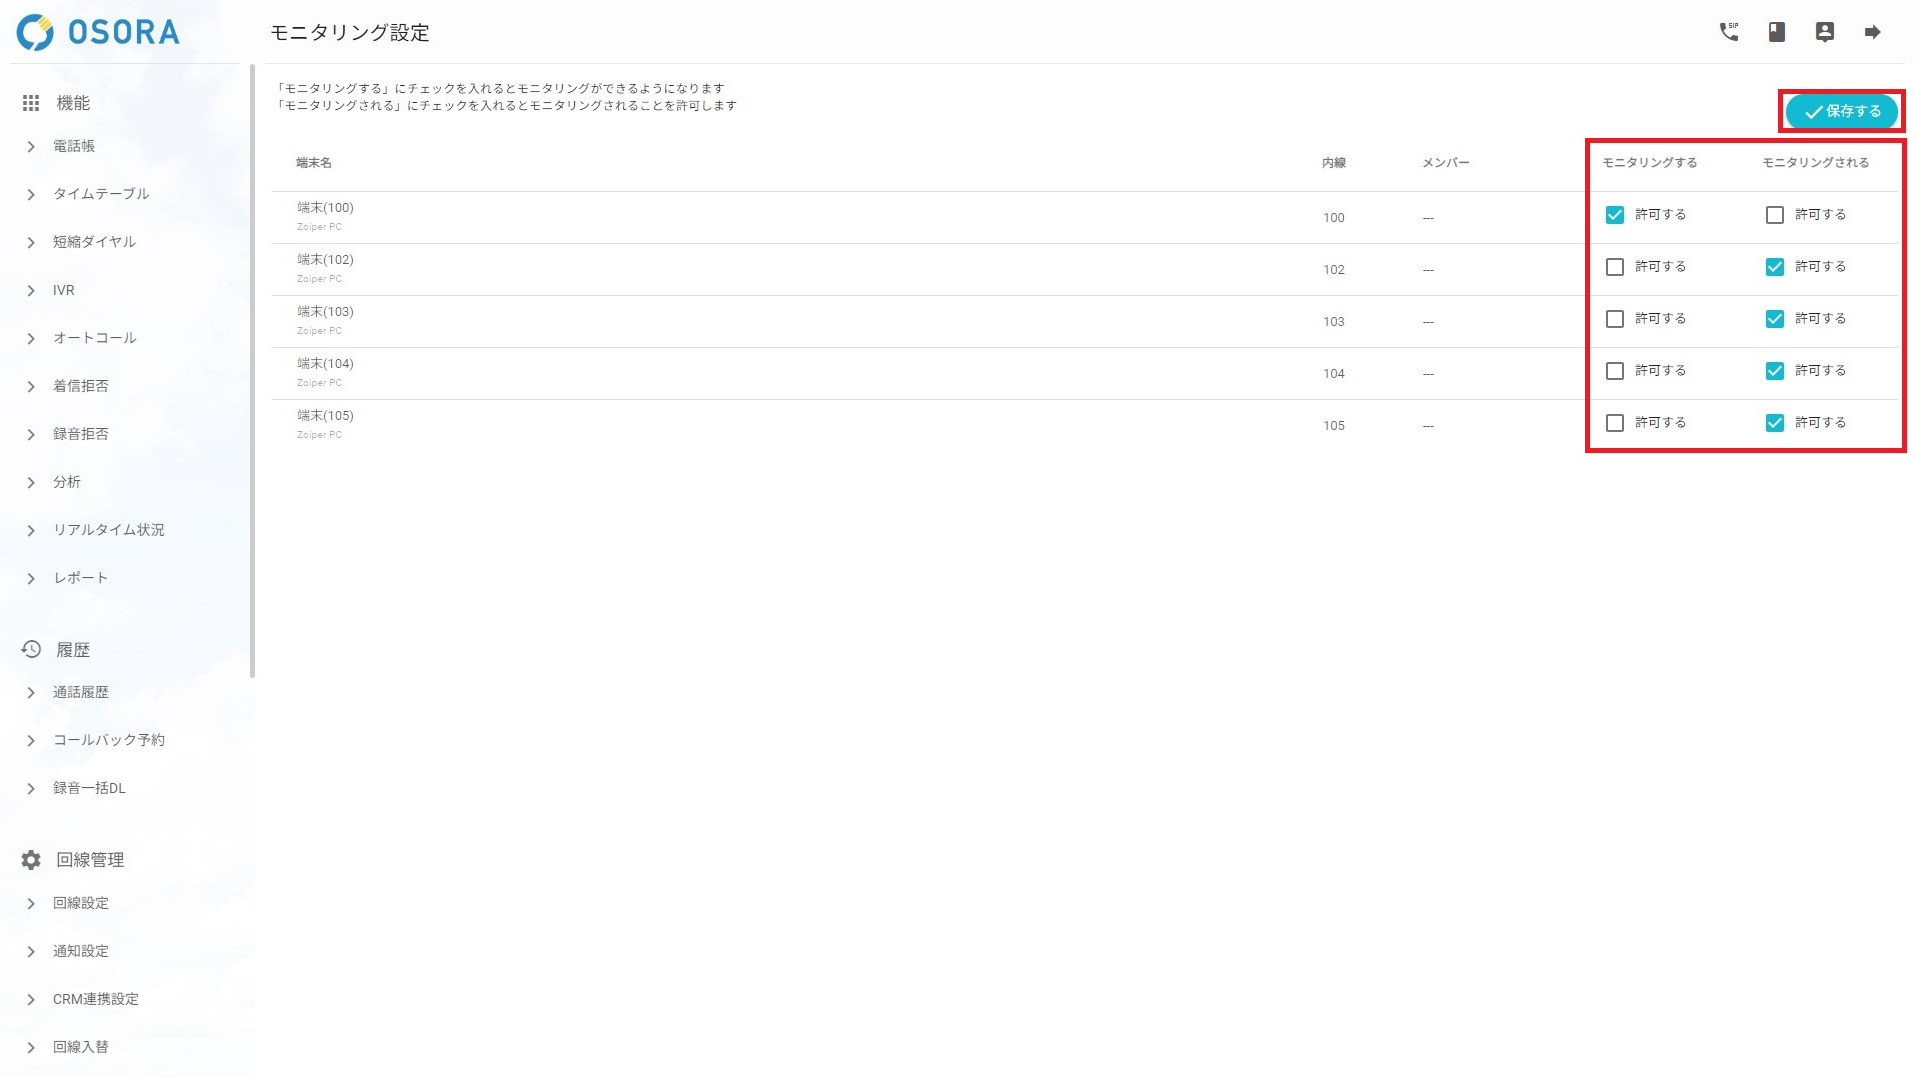This screenshot has width=1914, height=1077.
Task: Click the 端末名 column header
Action: [313, 163]
